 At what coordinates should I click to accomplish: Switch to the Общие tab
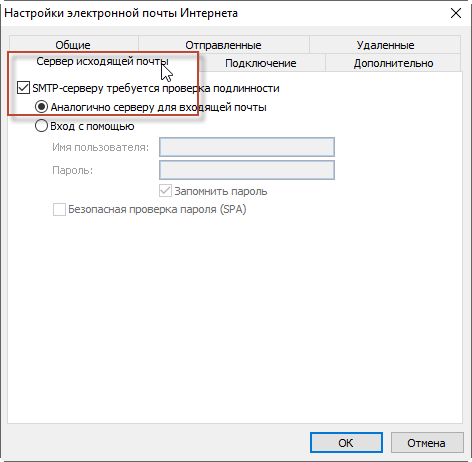pos(73,45)
